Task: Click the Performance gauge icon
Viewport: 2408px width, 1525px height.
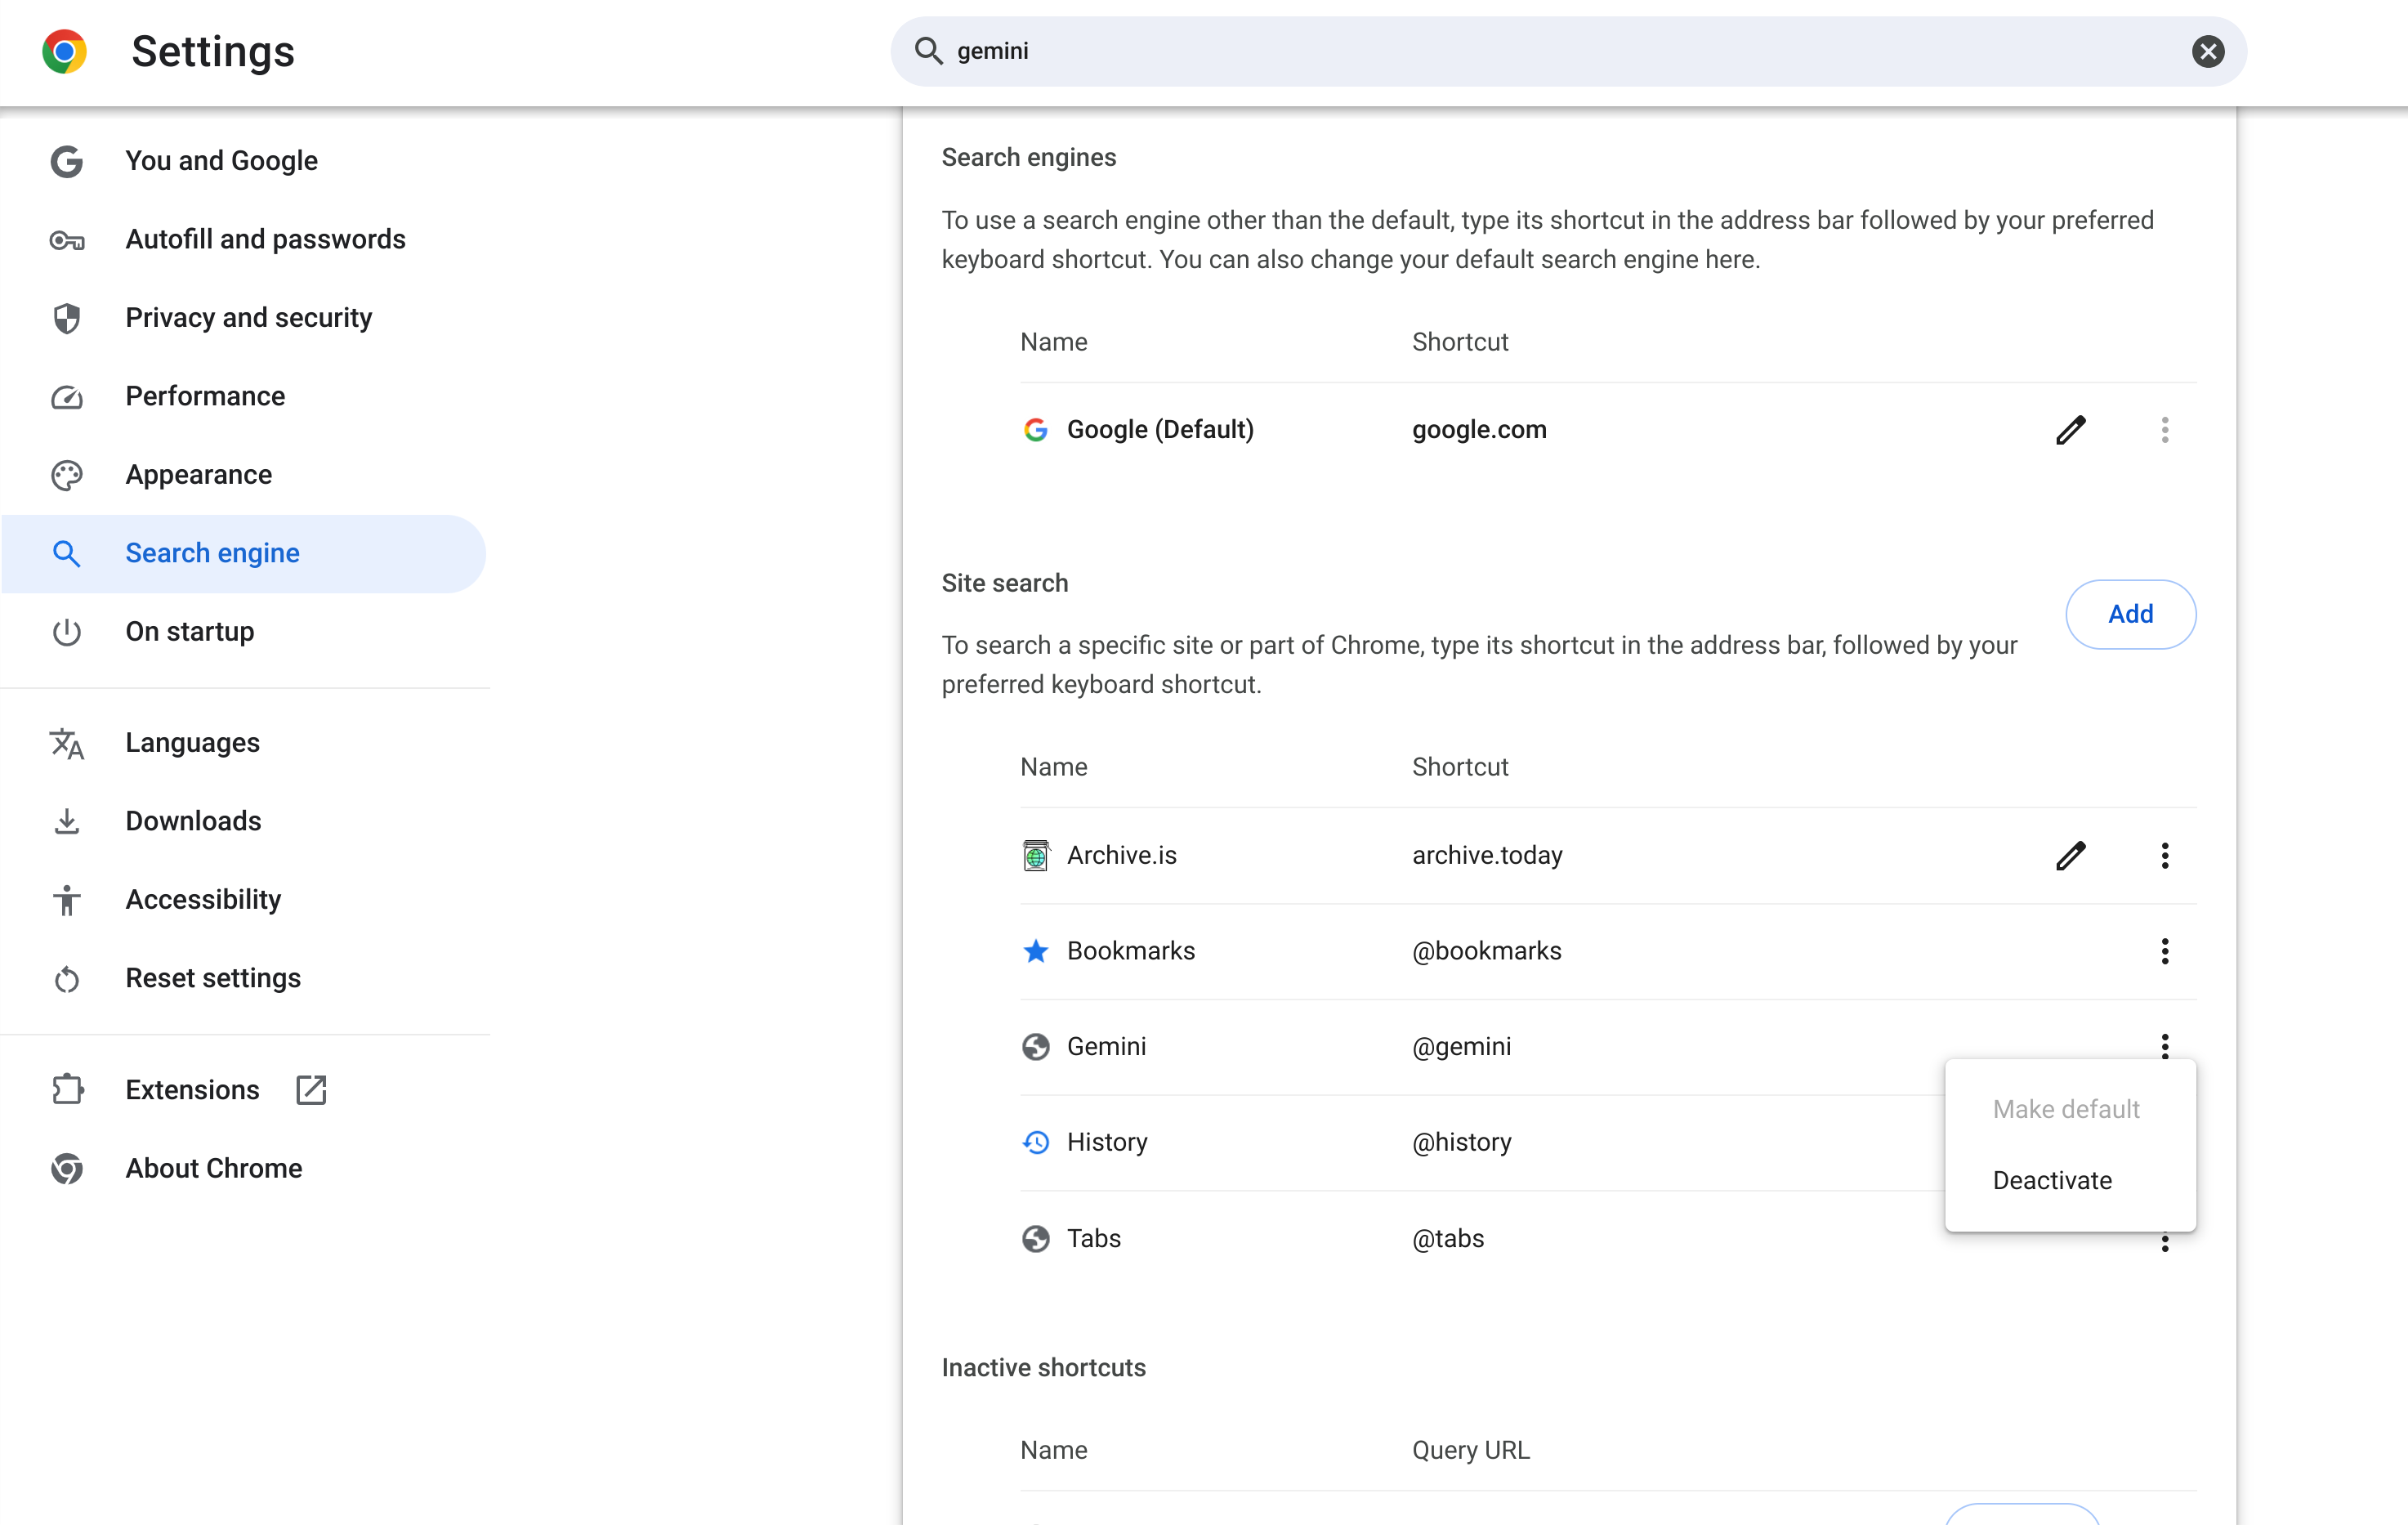Action: [x=67, y=397]
